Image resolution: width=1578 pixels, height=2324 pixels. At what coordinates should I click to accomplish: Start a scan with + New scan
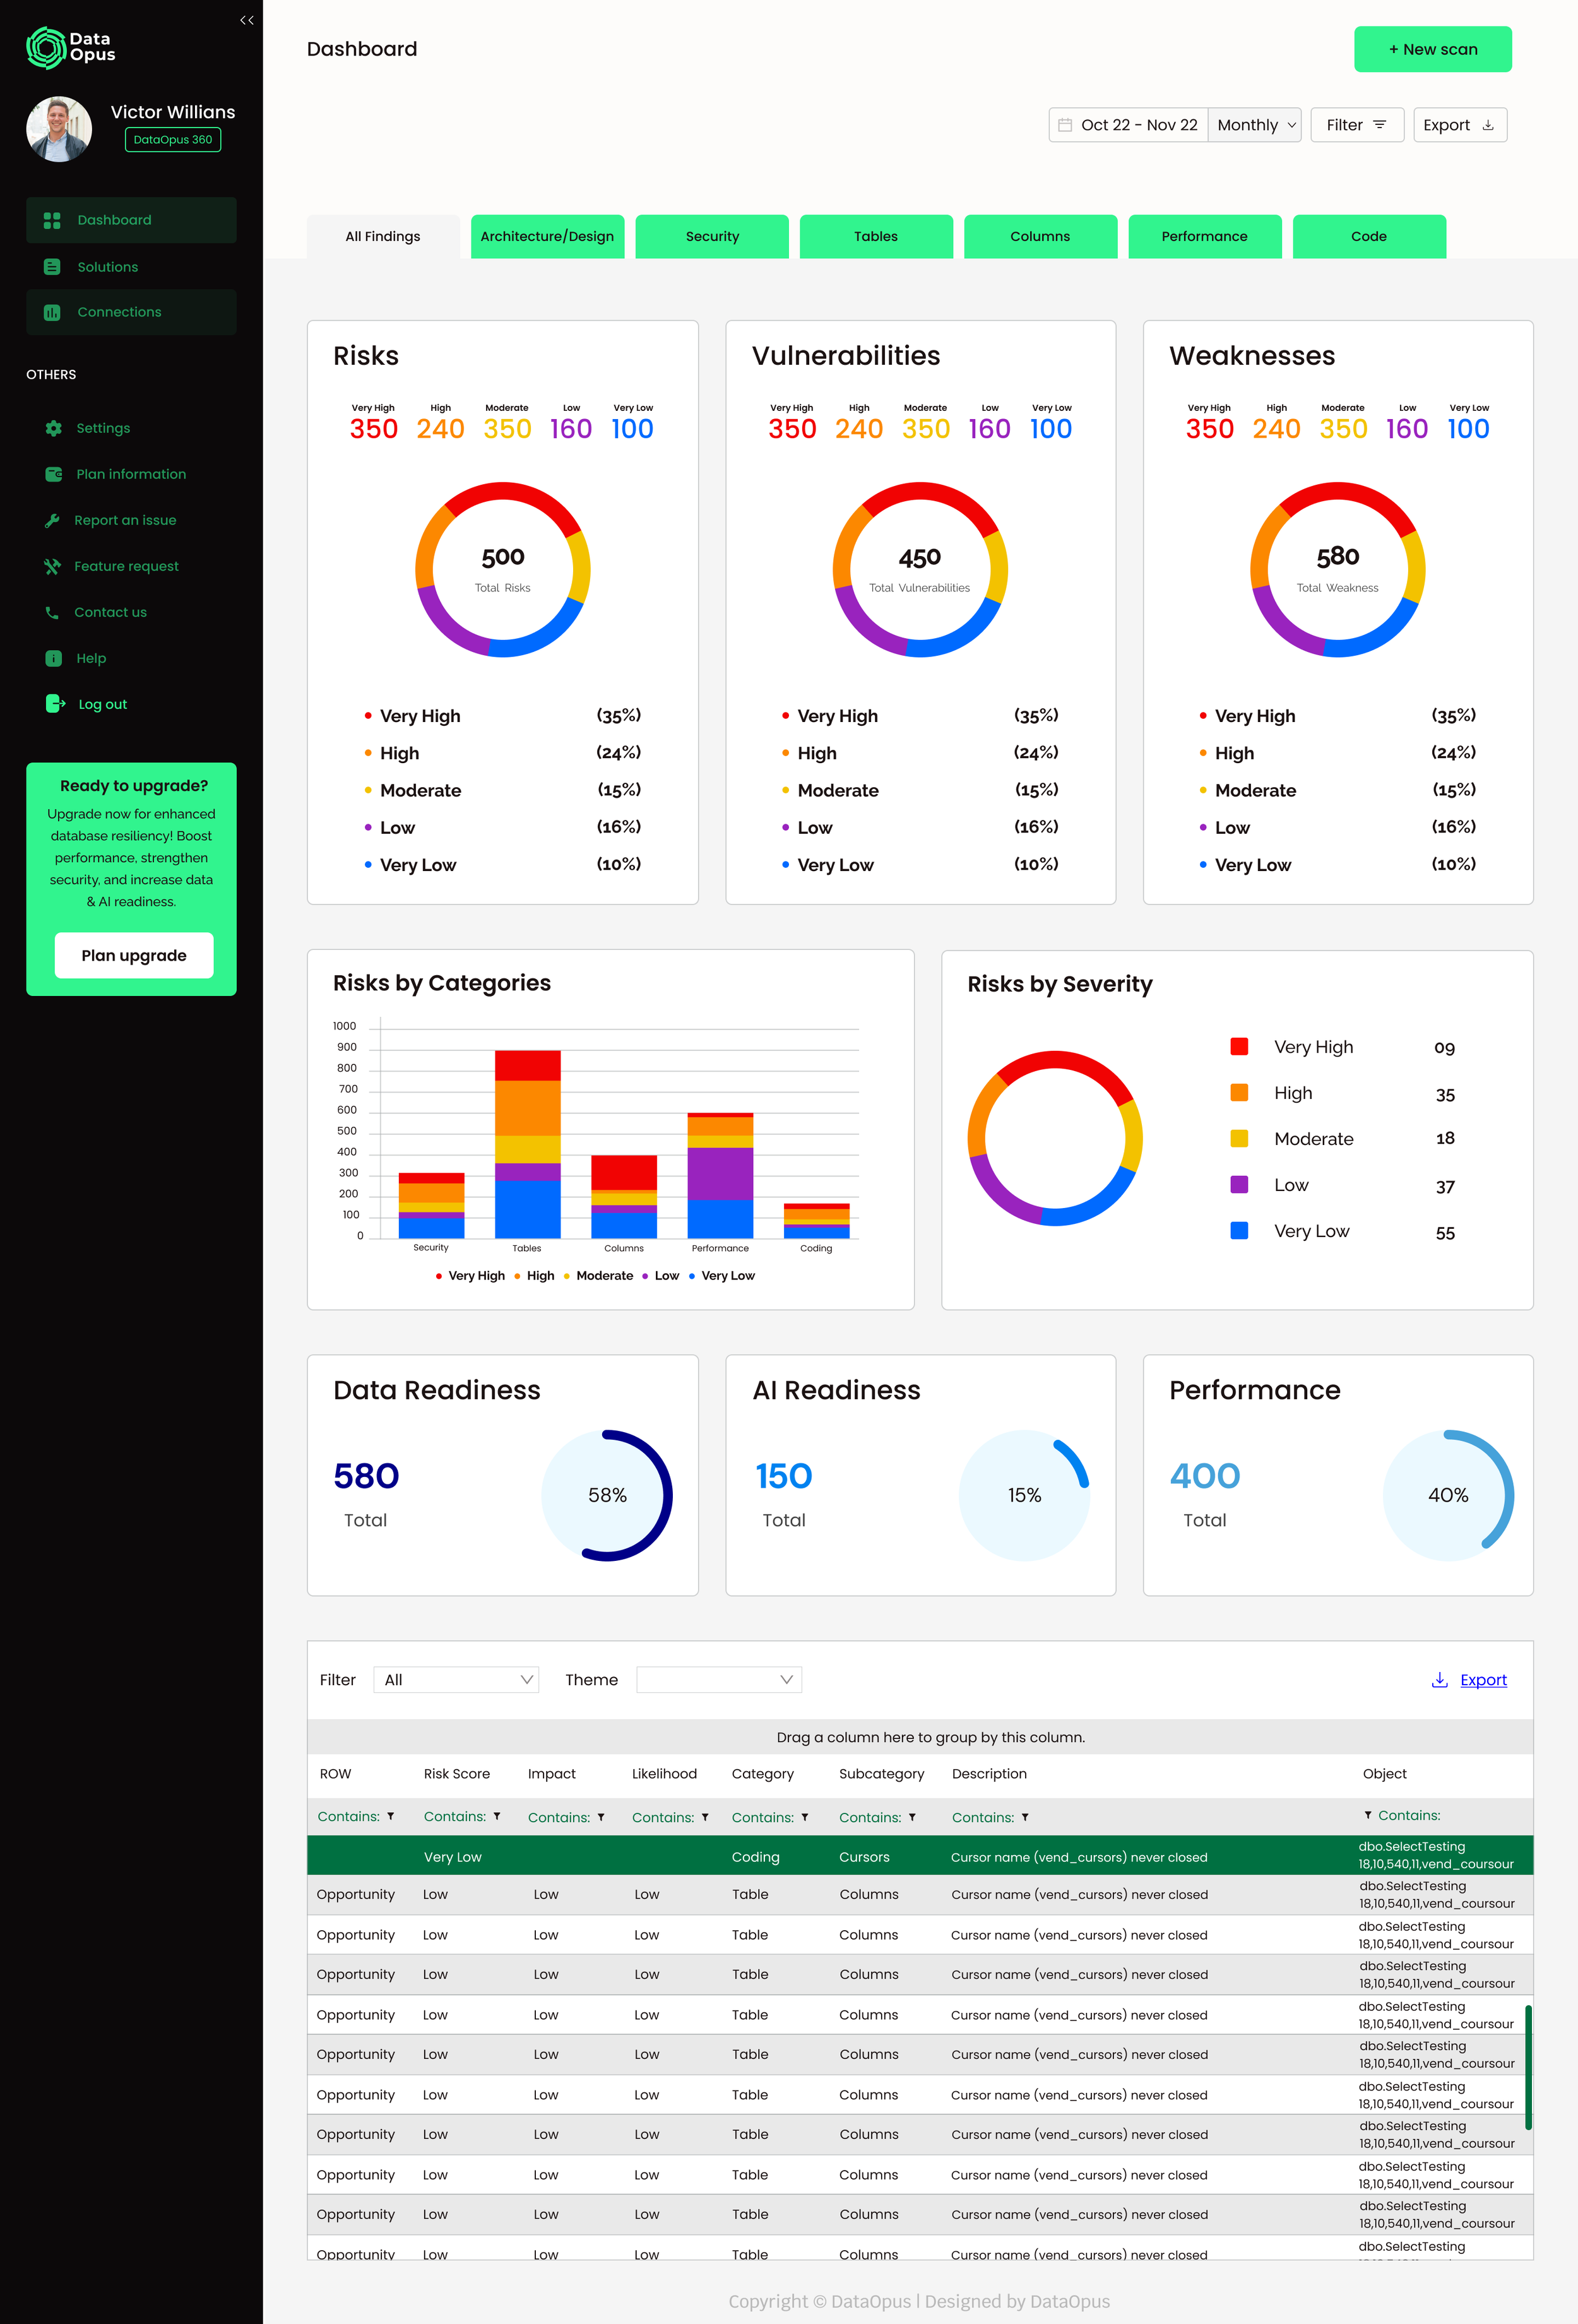click(1432, 49)
